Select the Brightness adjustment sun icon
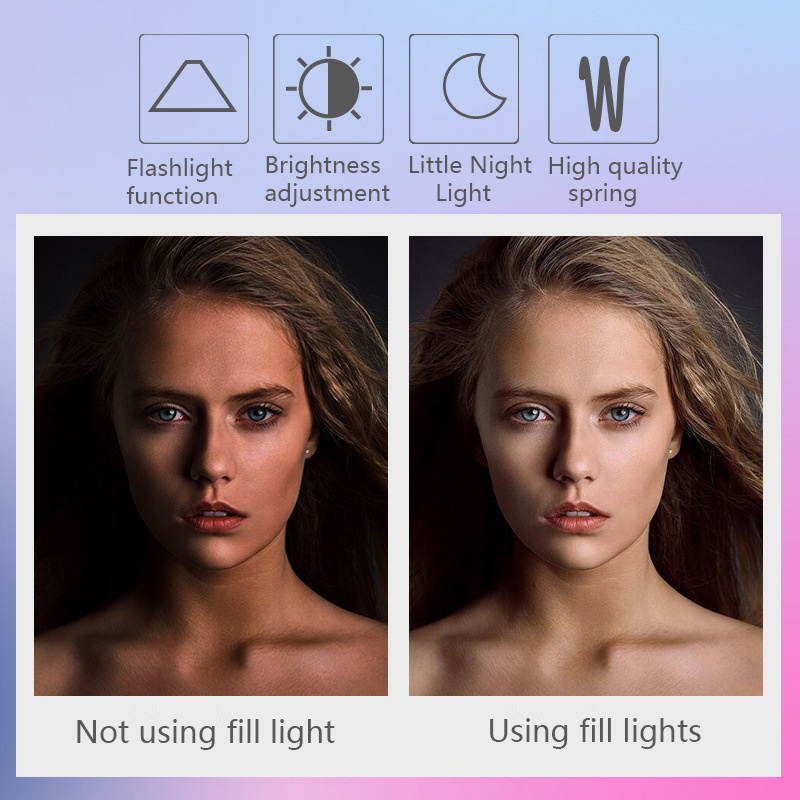800x800 pixels. pos(329,89)
